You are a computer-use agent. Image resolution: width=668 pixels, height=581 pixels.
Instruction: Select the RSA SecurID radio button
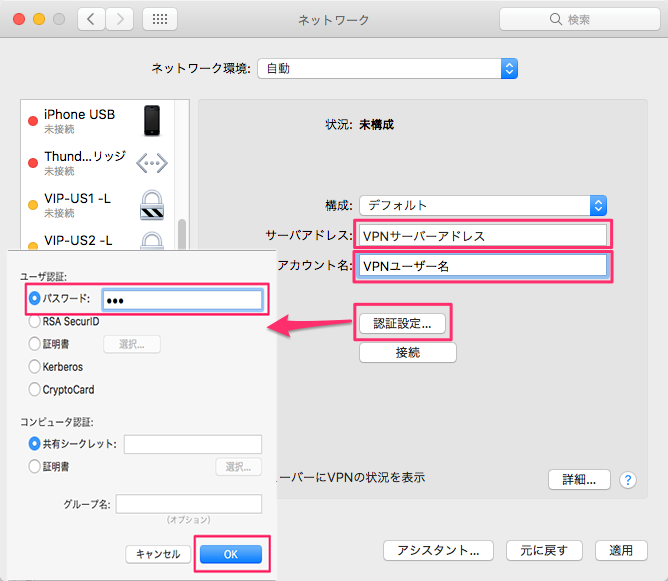pyautogui.click(x=35, y=321)
